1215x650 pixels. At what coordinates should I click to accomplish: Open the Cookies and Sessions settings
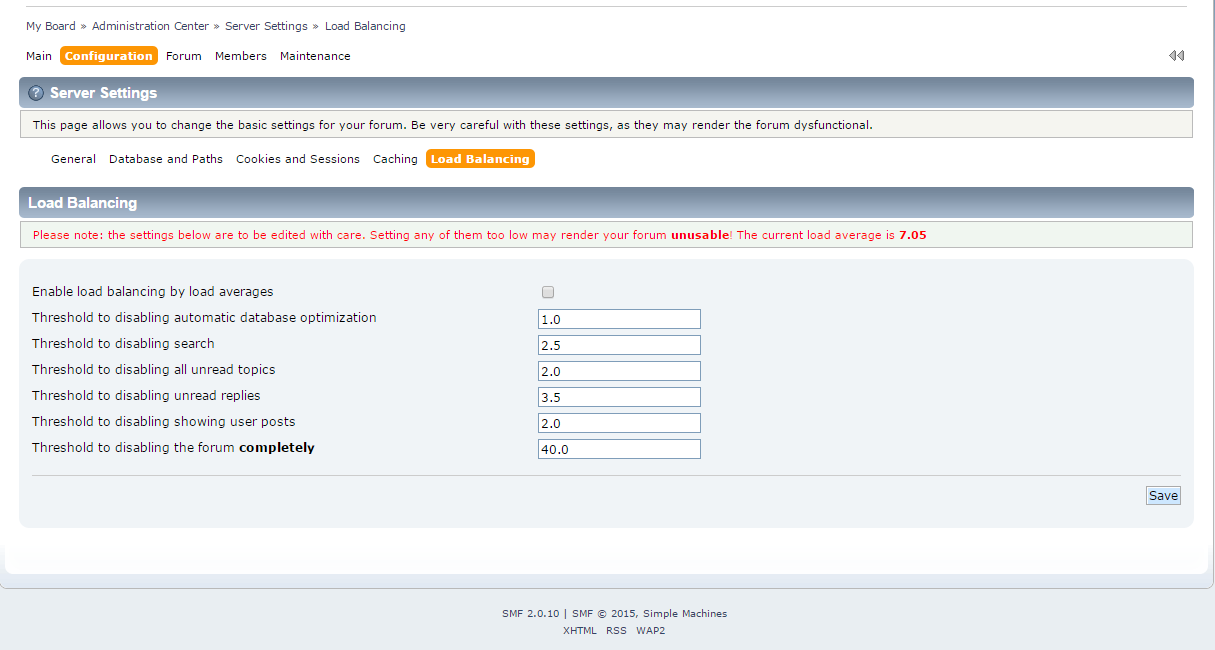tap(297, 158)
